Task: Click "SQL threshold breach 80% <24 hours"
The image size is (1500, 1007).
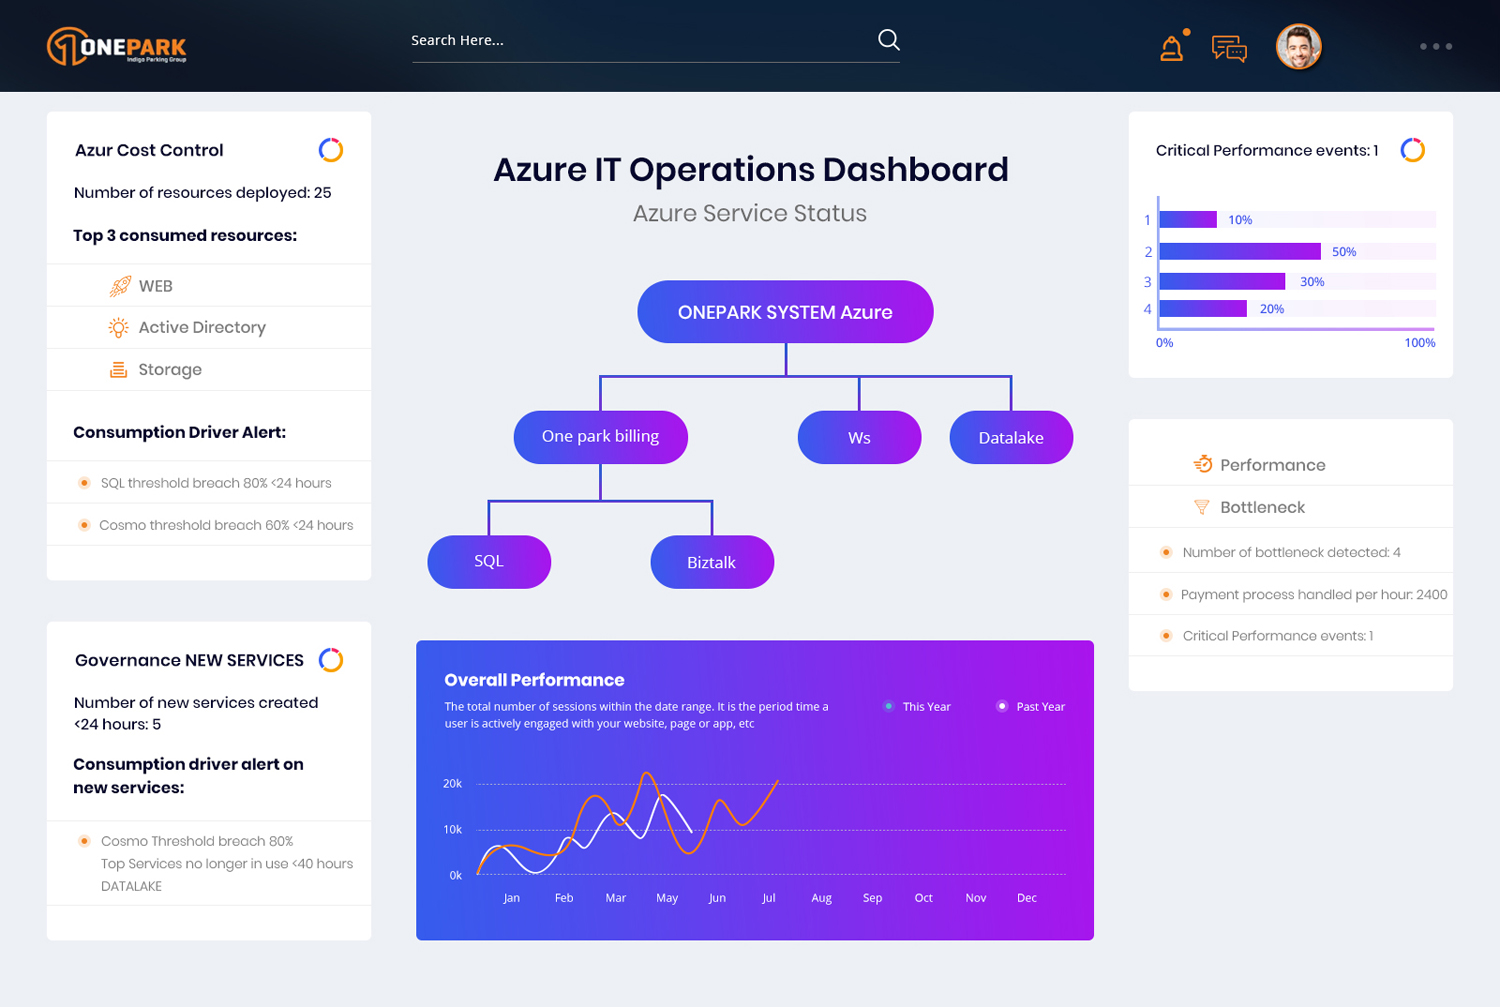Action: [x=216, y=483]
